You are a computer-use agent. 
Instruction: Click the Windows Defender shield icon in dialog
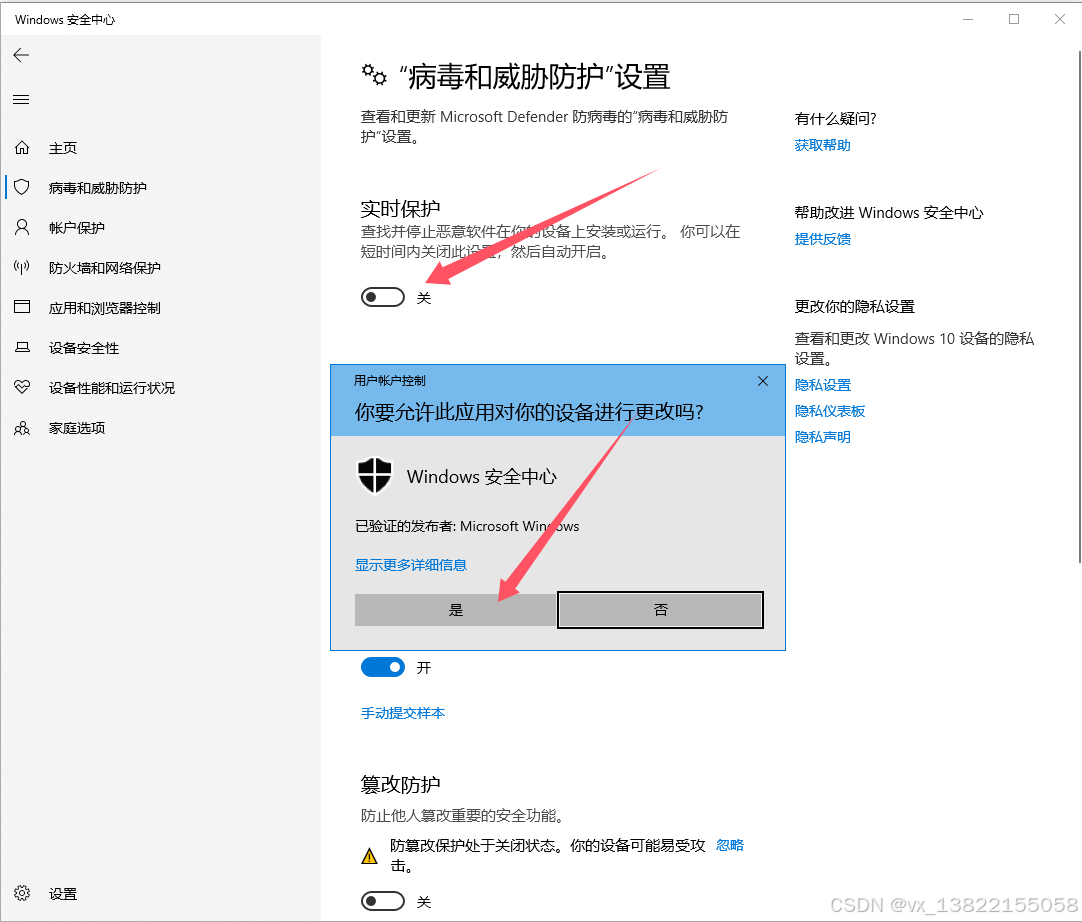point(375,475)
